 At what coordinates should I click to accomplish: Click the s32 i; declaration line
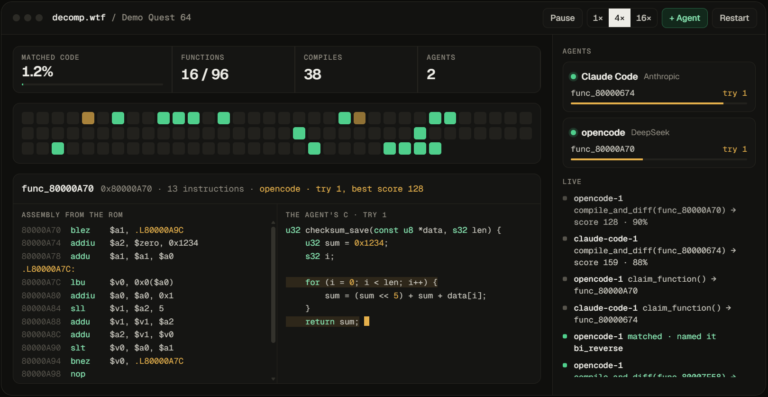(x=319, y=256)
